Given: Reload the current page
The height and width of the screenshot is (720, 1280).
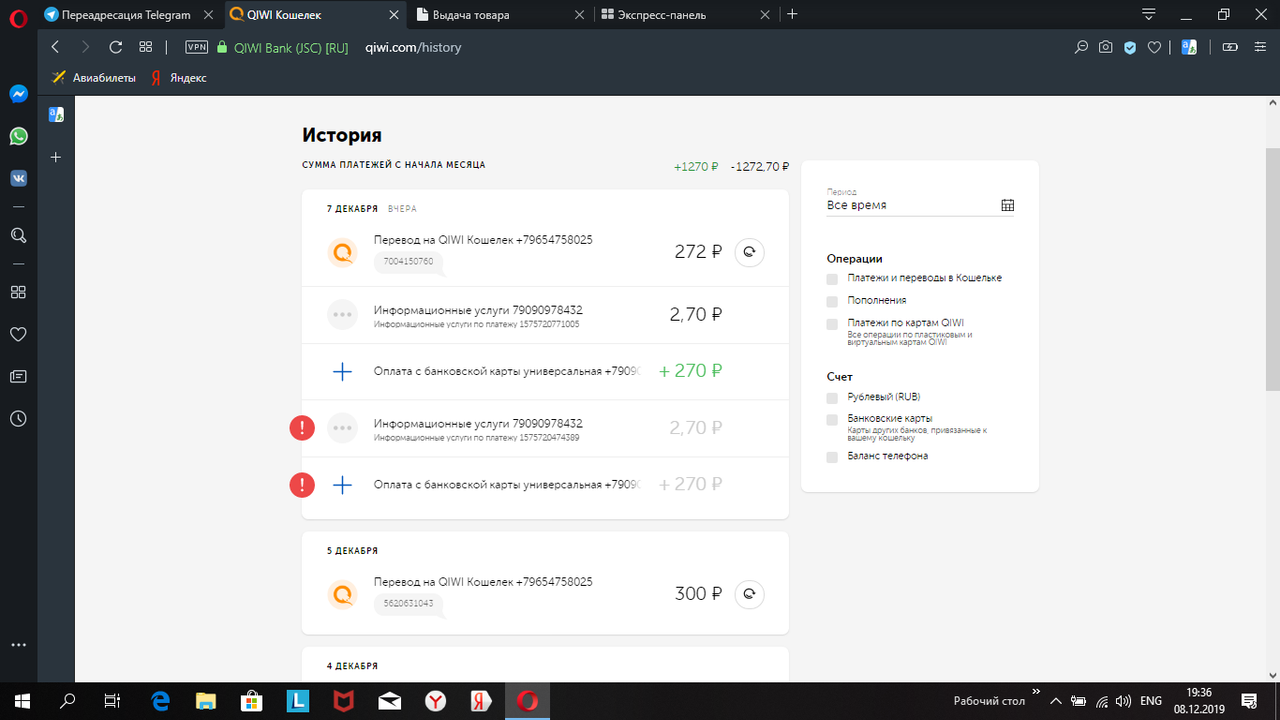Looking at the screenshot, I should tap(115, 47).
